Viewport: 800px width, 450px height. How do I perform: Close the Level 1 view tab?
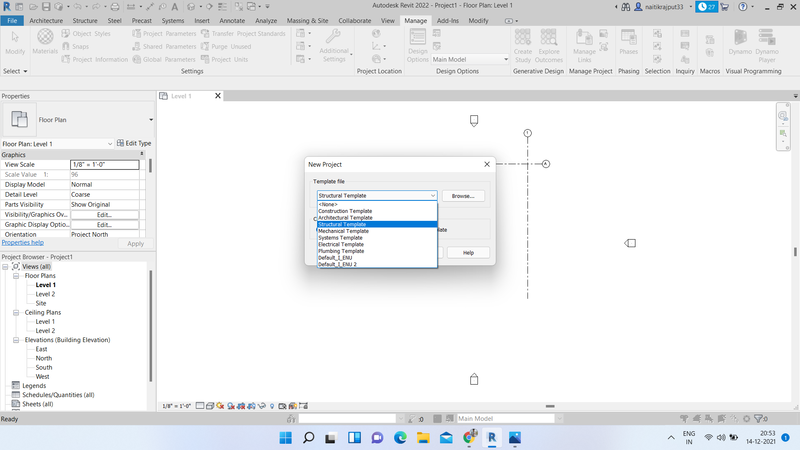click(218, 96)
